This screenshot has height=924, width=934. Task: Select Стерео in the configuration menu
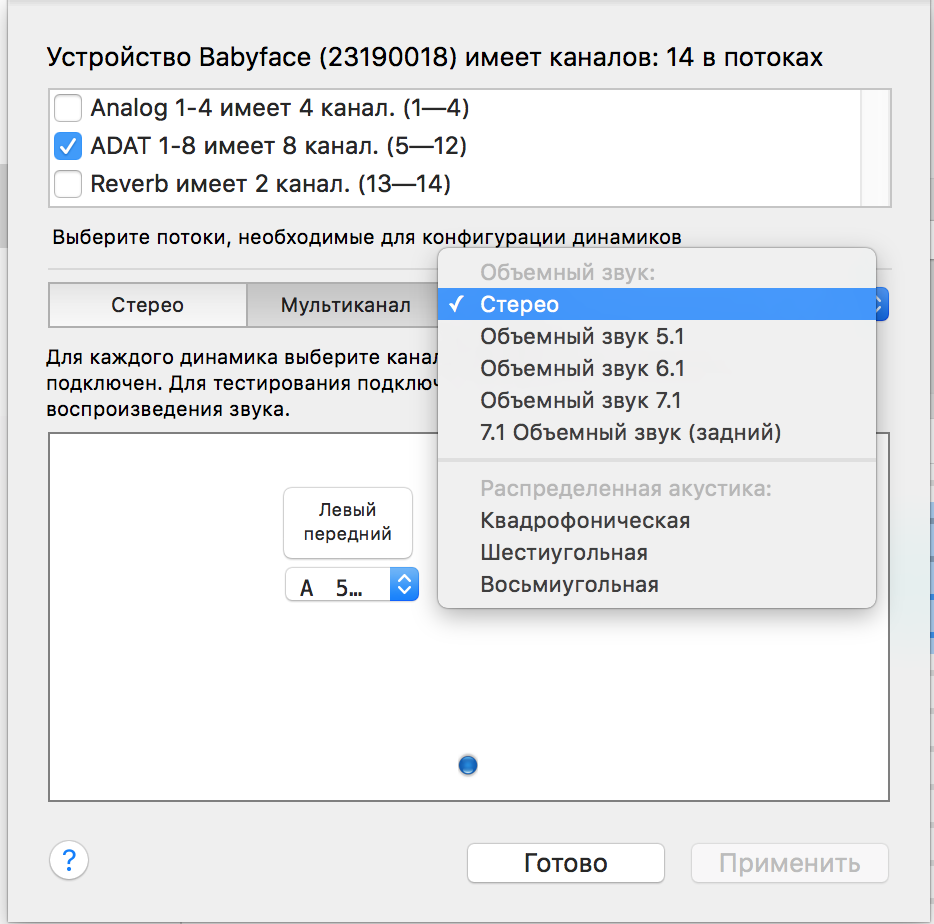click(656, 304)
